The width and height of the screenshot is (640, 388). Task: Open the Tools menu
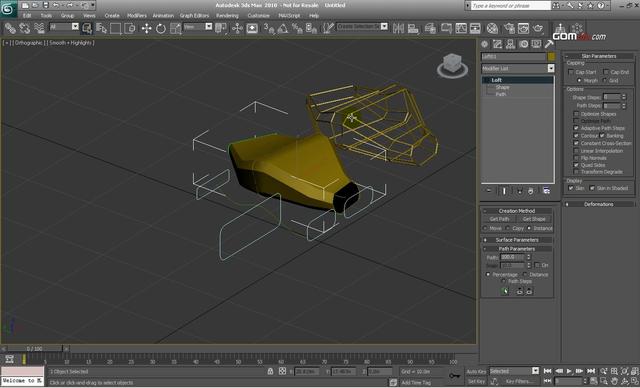pos(46,16)
